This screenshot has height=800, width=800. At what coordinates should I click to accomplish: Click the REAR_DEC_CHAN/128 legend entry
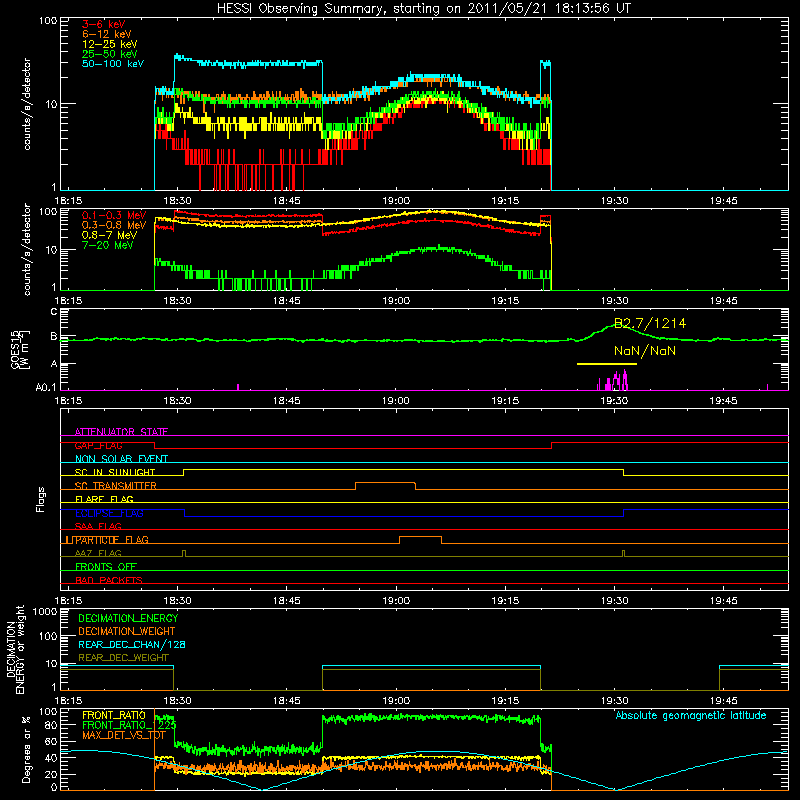[x=132, y=644]
